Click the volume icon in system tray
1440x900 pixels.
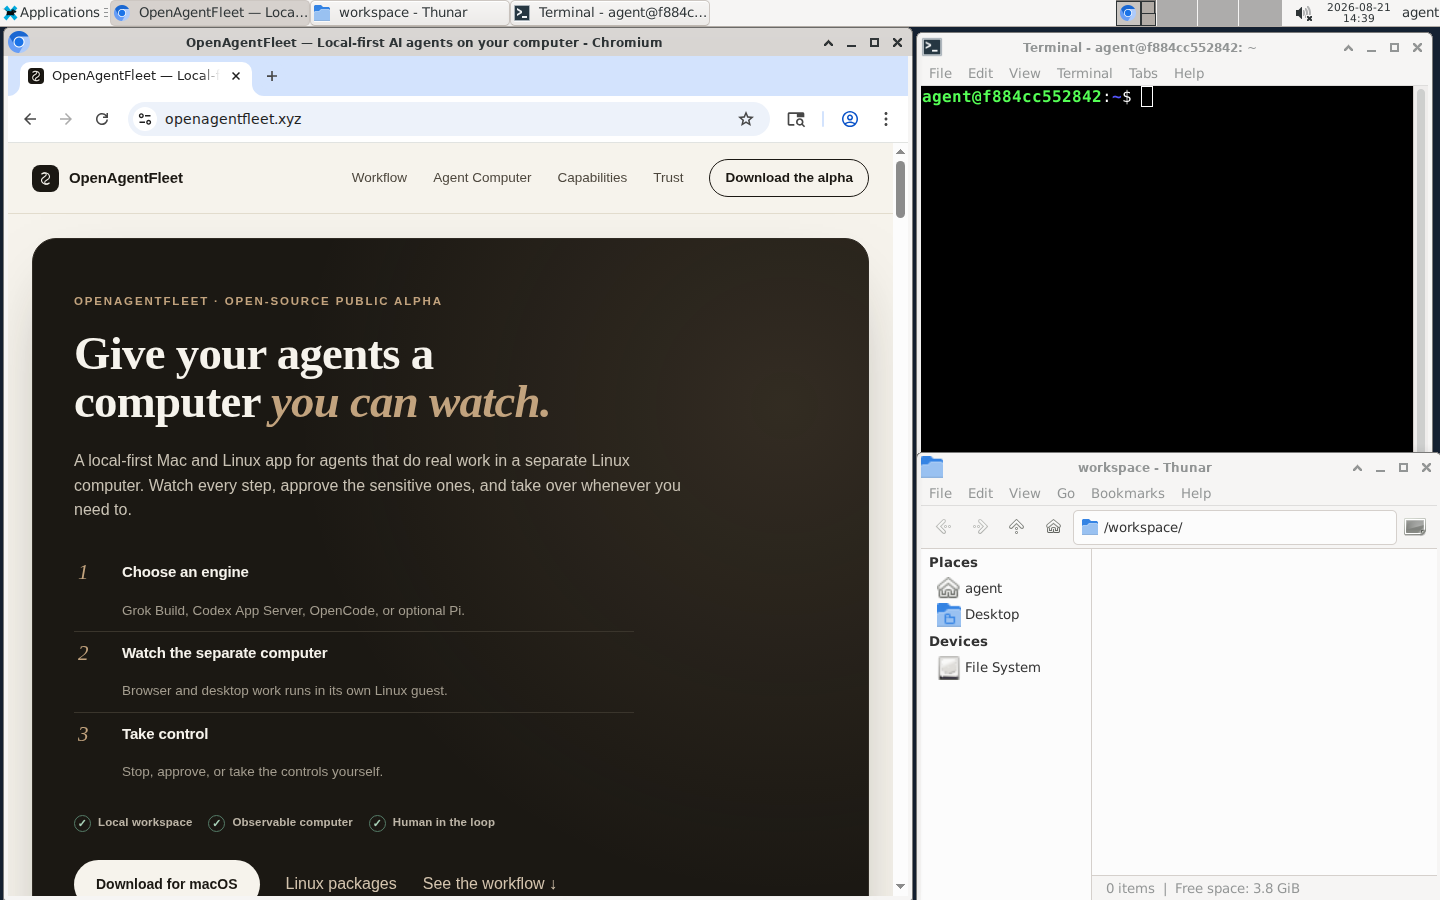click(x=1303, y=13)
